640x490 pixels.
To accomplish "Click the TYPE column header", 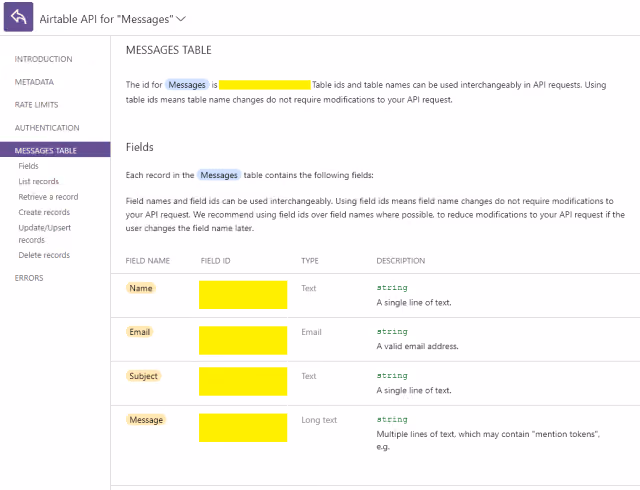I will click(310, 261).
